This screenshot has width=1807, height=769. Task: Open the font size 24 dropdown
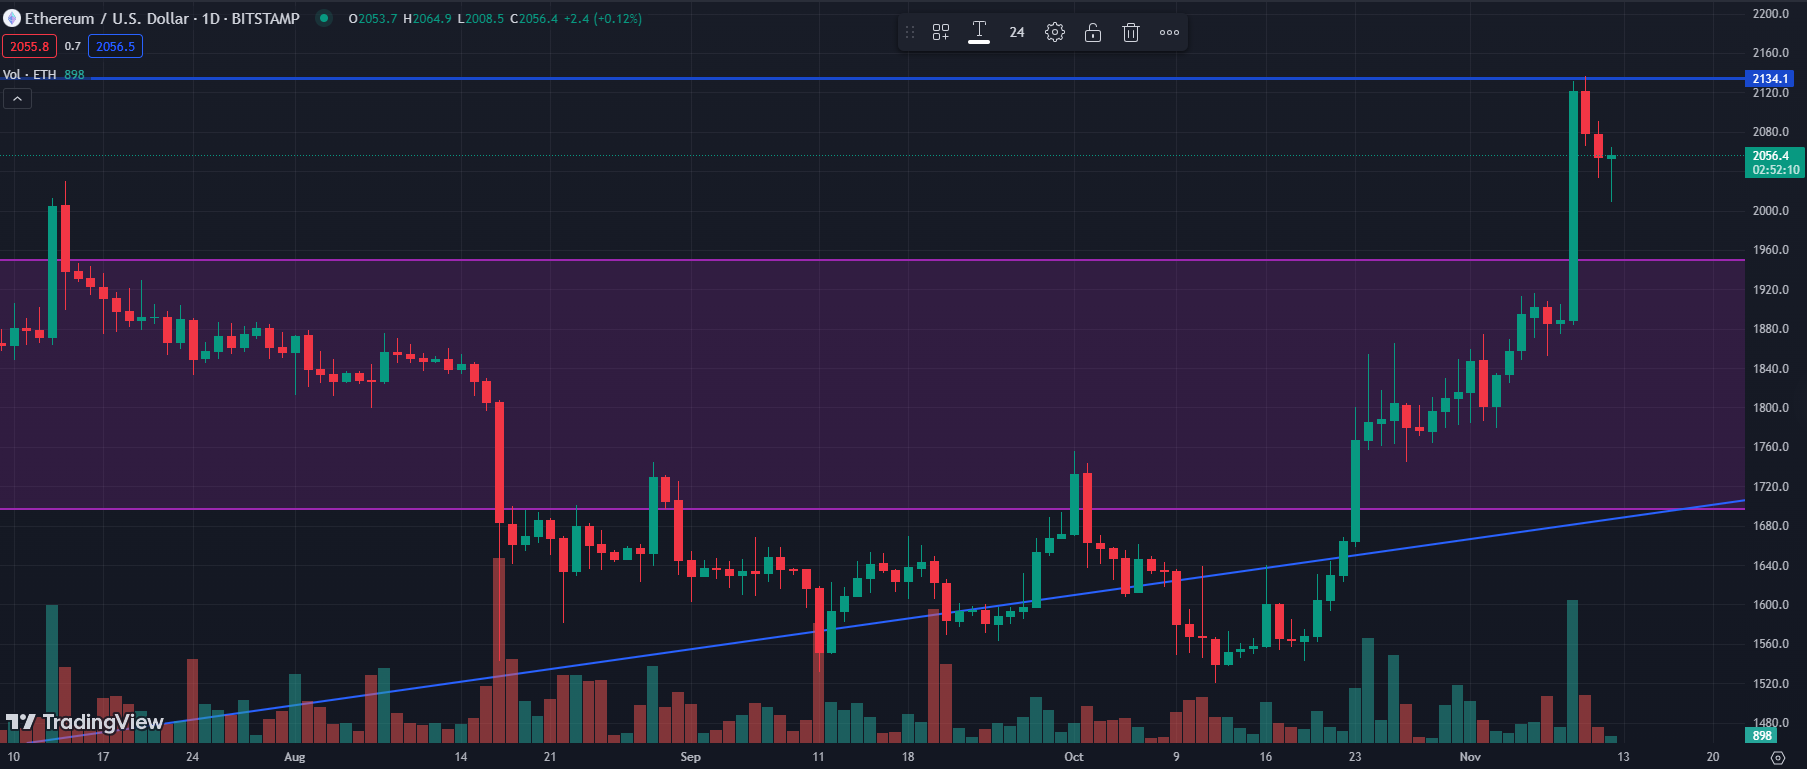click(1017, 33)
